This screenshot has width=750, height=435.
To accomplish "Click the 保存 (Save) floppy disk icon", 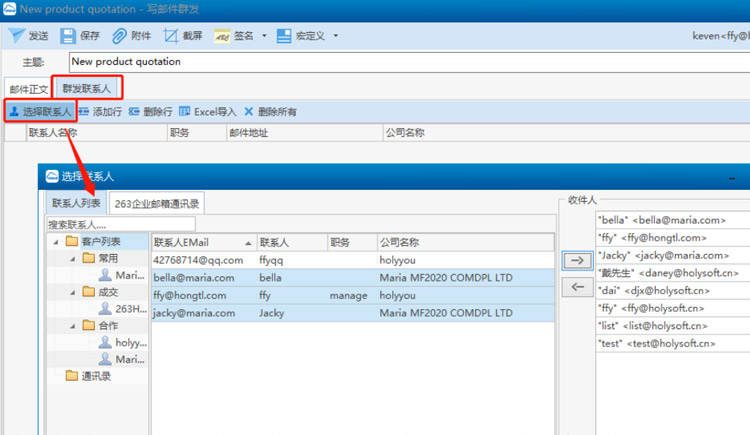I will [68, 36].
